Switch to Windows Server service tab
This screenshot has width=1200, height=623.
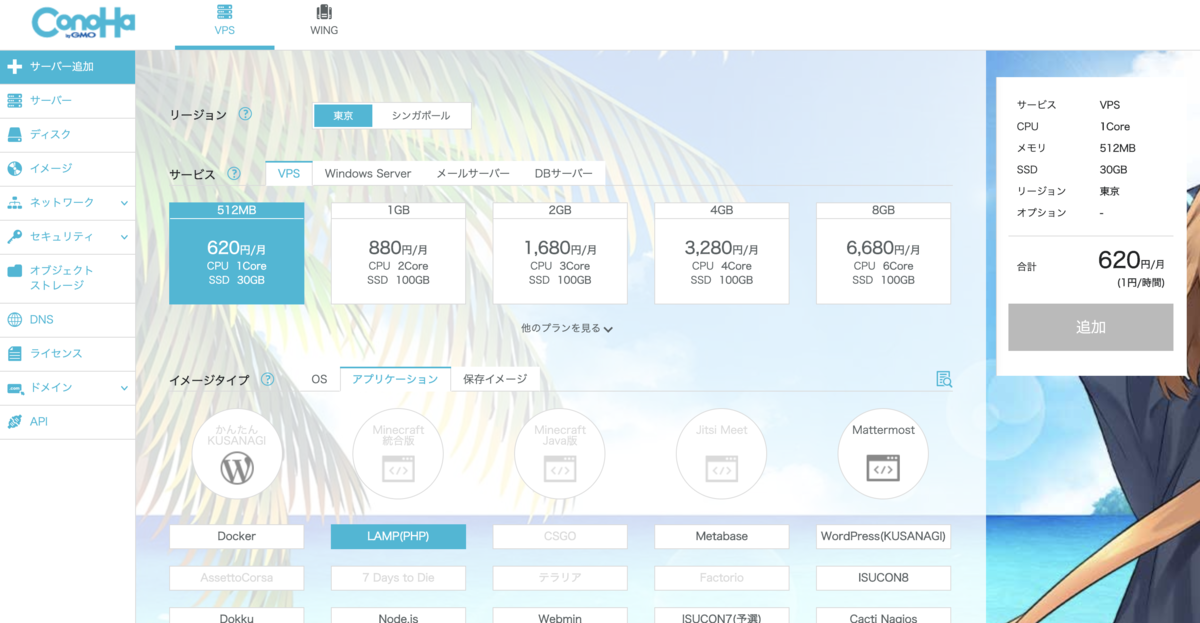pyautogui.click(x=368, y=173)
